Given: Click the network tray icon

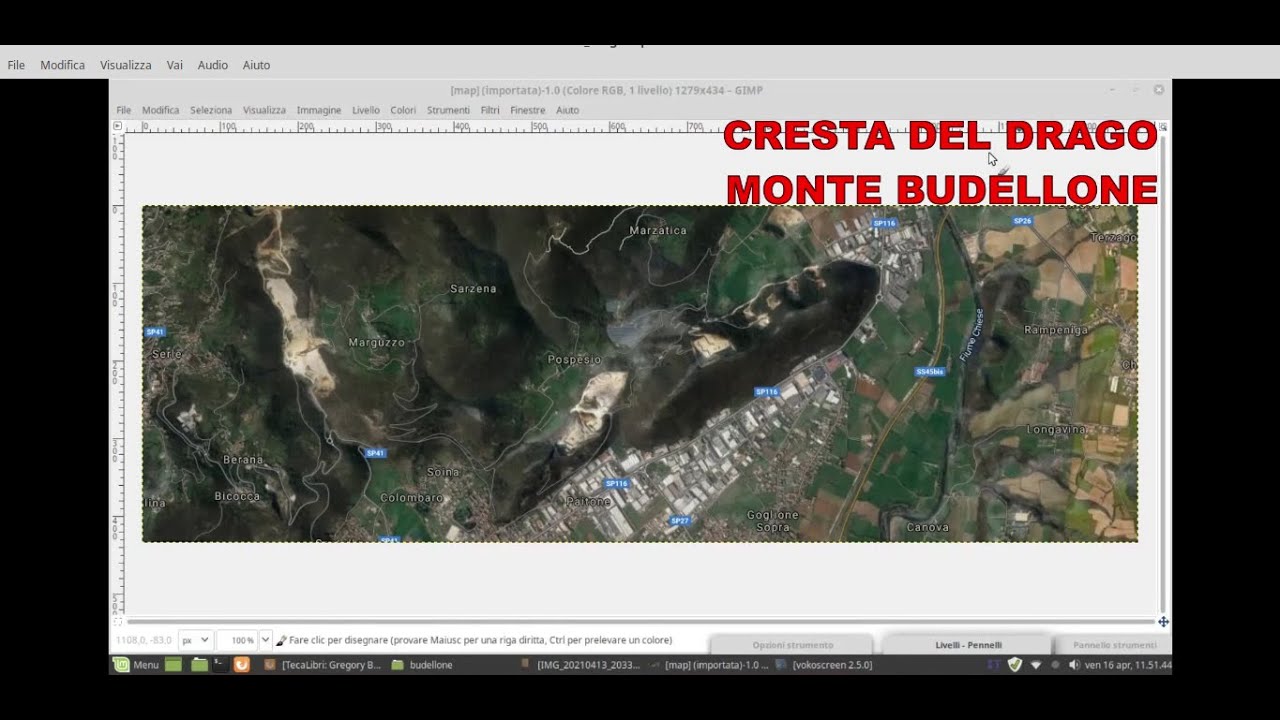Looking at the screenshot, I should (1036, 664).
